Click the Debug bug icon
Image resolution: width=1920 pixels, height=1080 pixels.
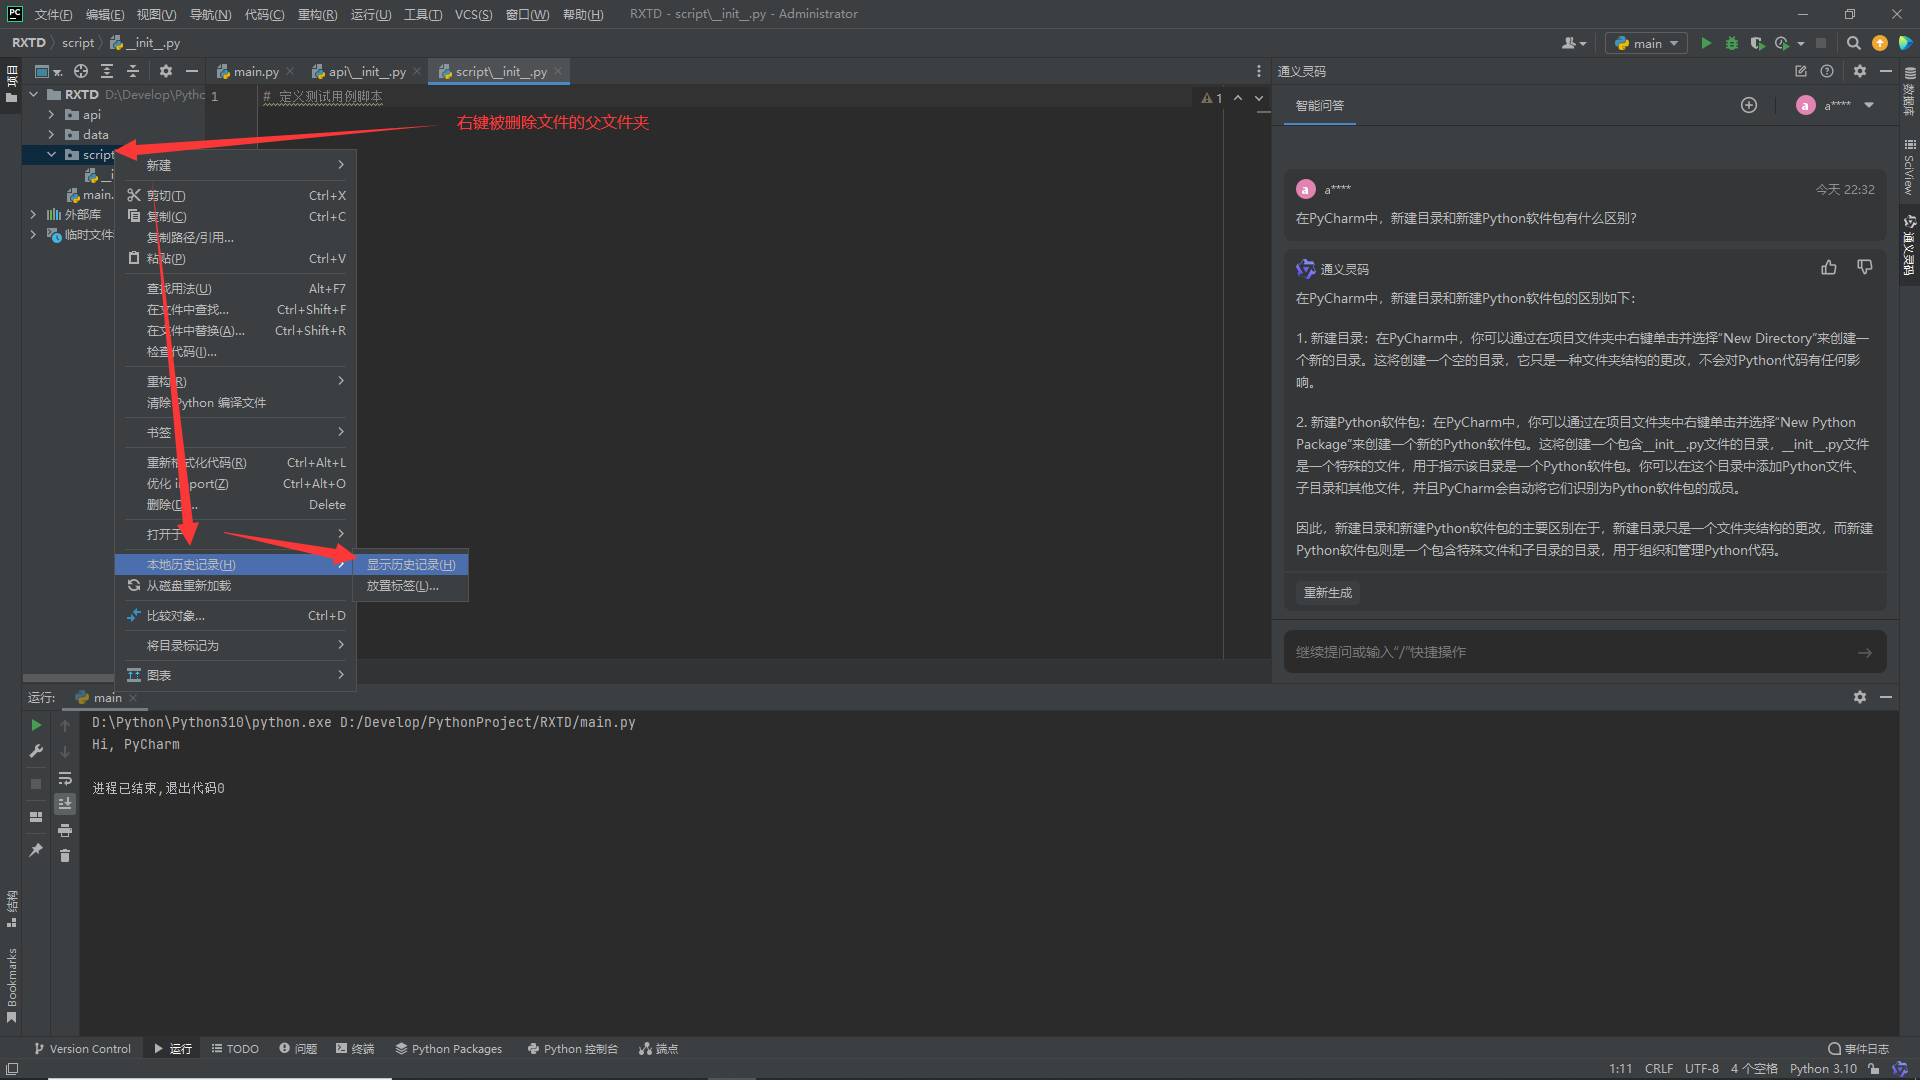(x=1732, y=43)
